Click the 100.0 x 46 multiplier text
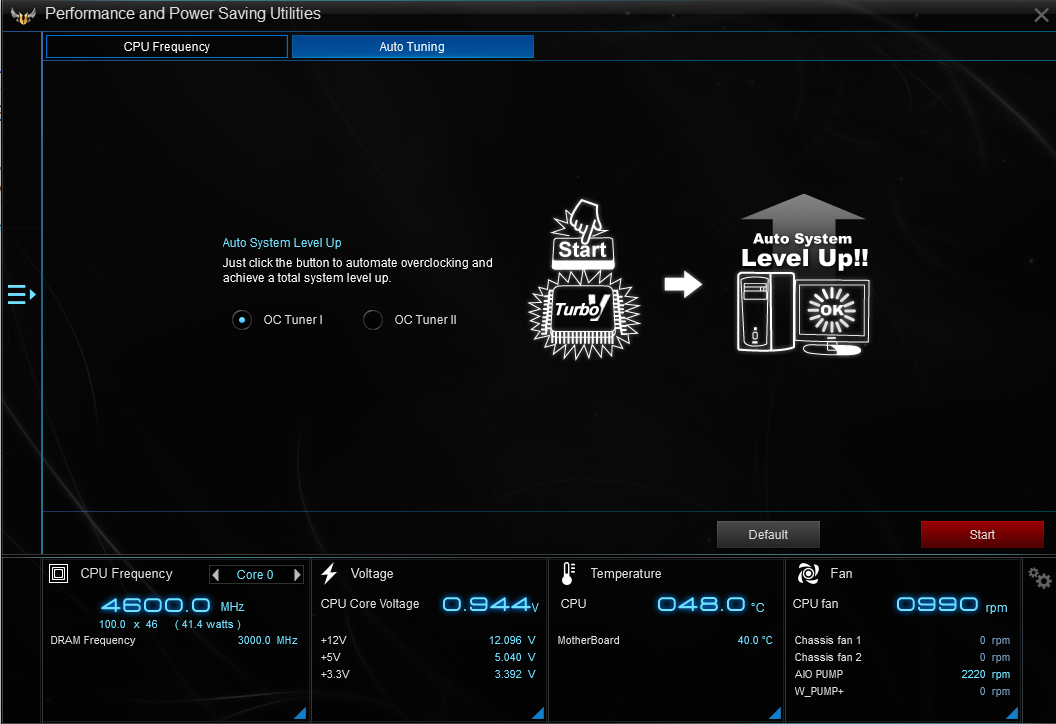This screenshot has height=724, width=1056. [128, 624]
